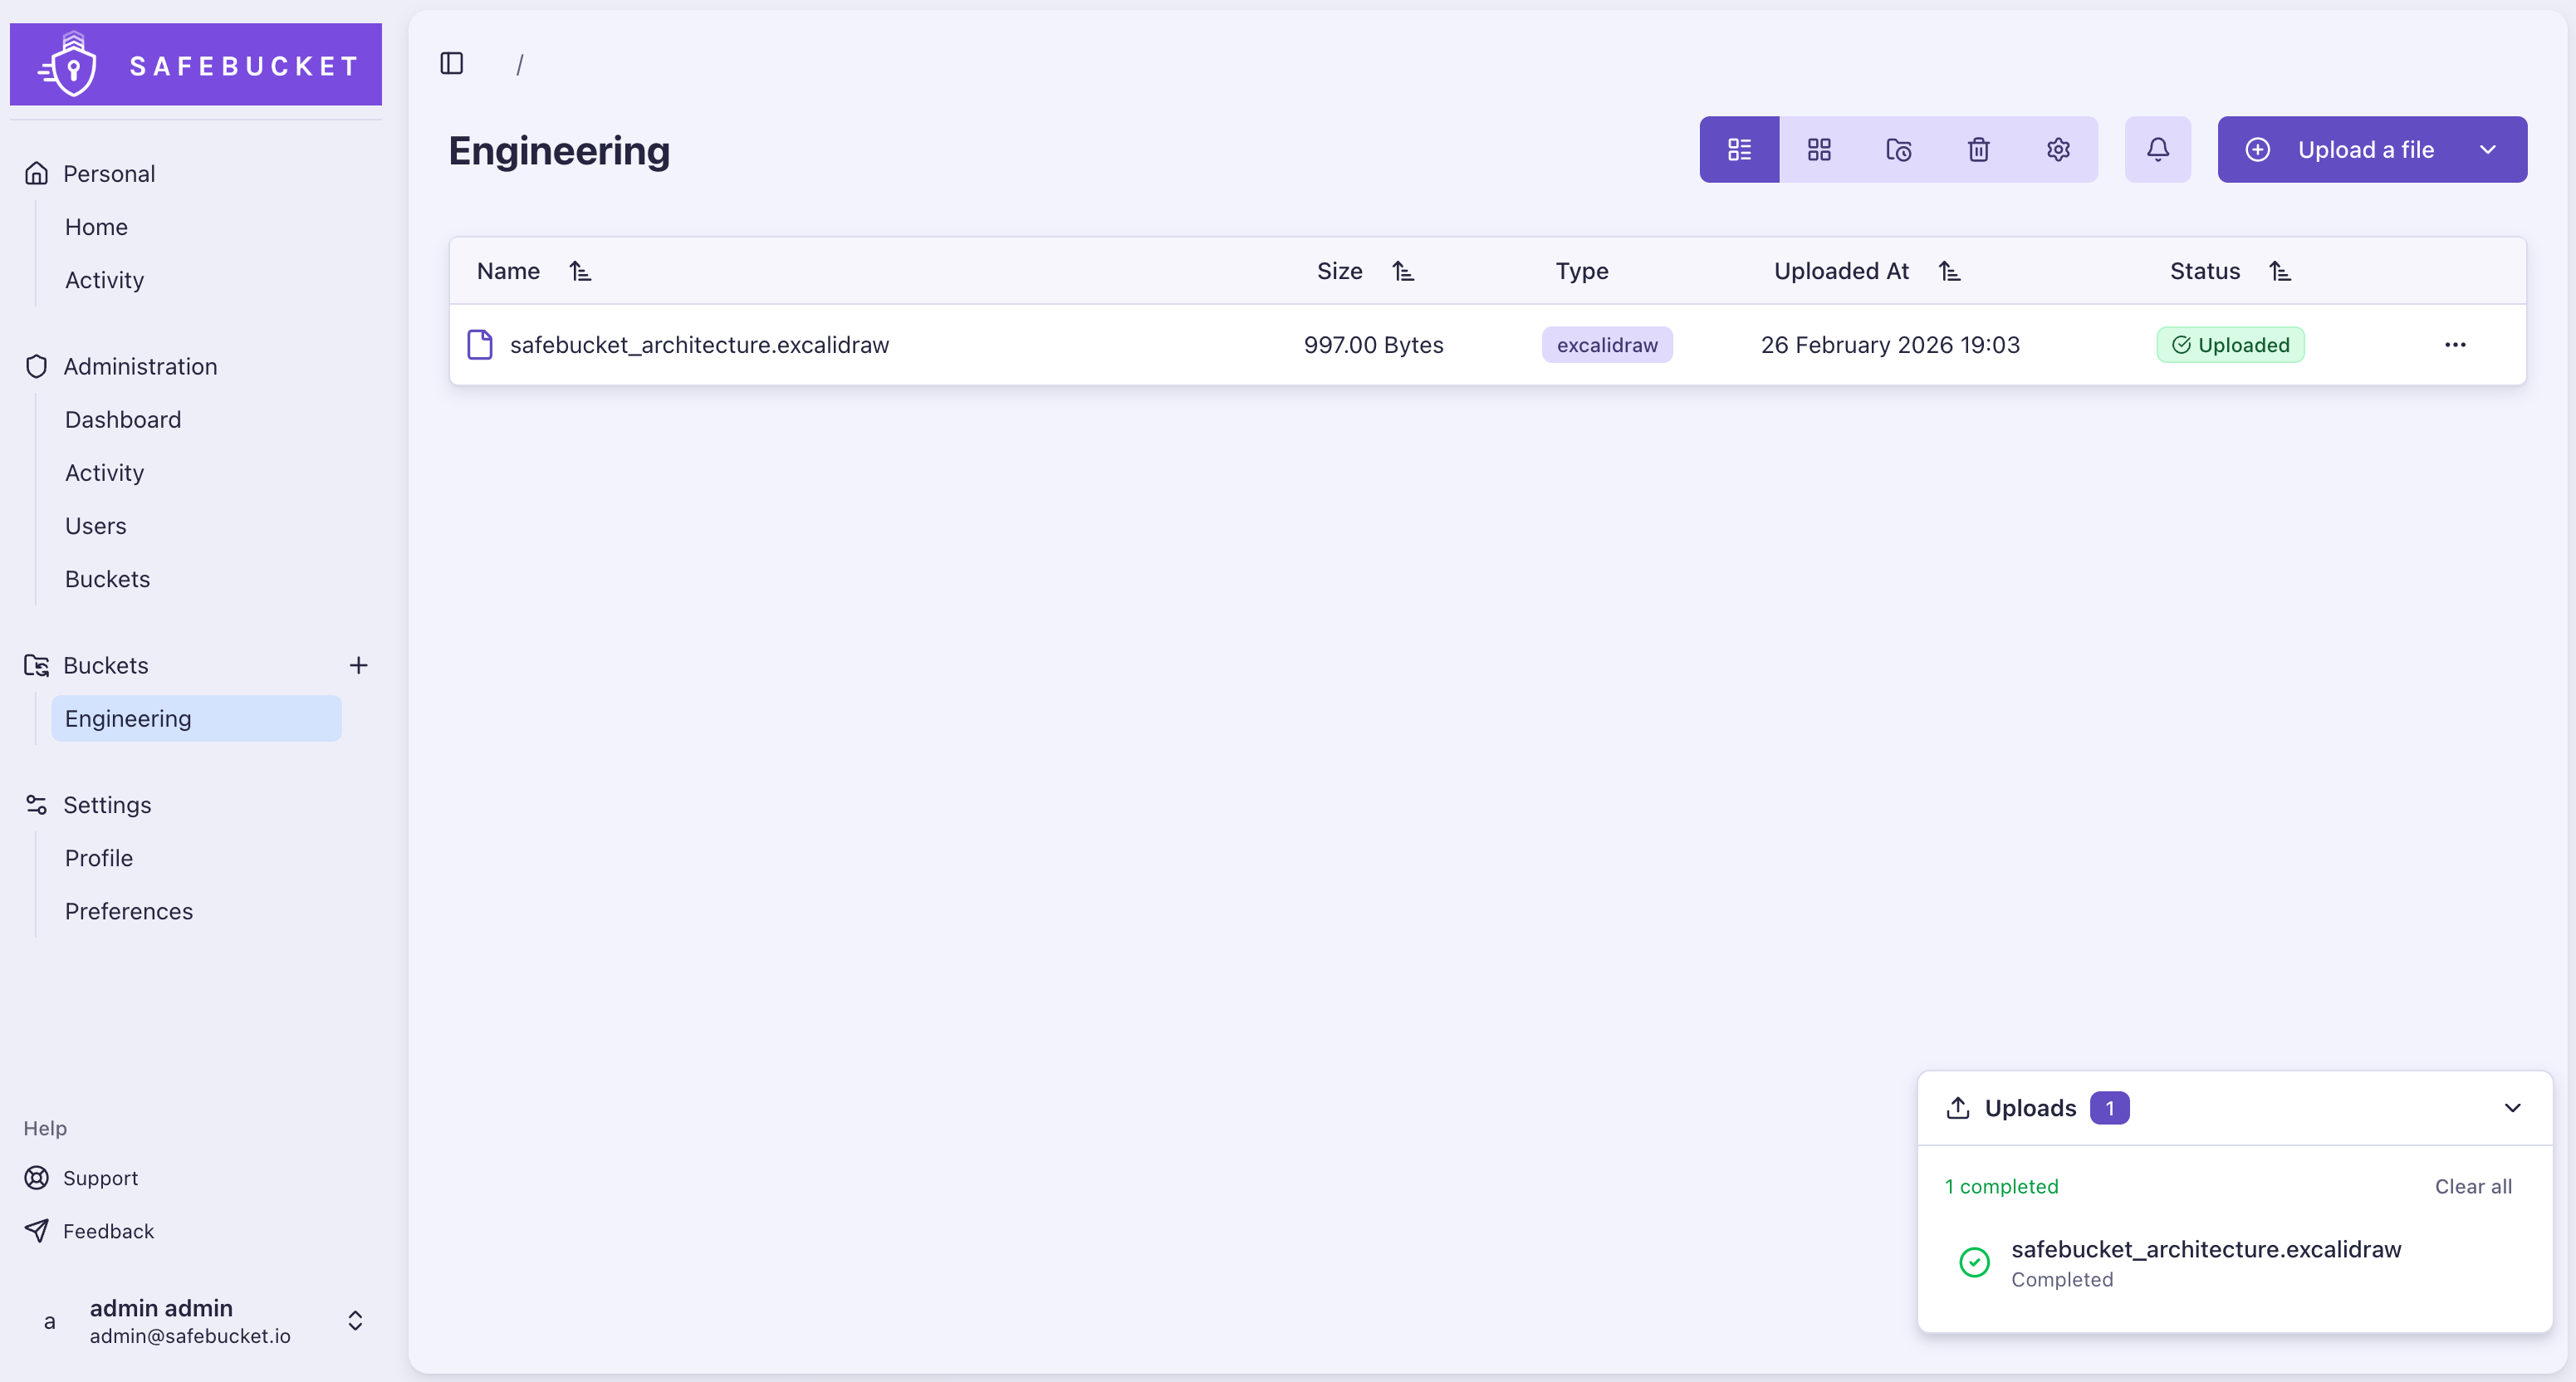Open row actions three-dot menu
Image resolution: width=2576 pixels, height=1382 pixels.
pos(2454,345)
